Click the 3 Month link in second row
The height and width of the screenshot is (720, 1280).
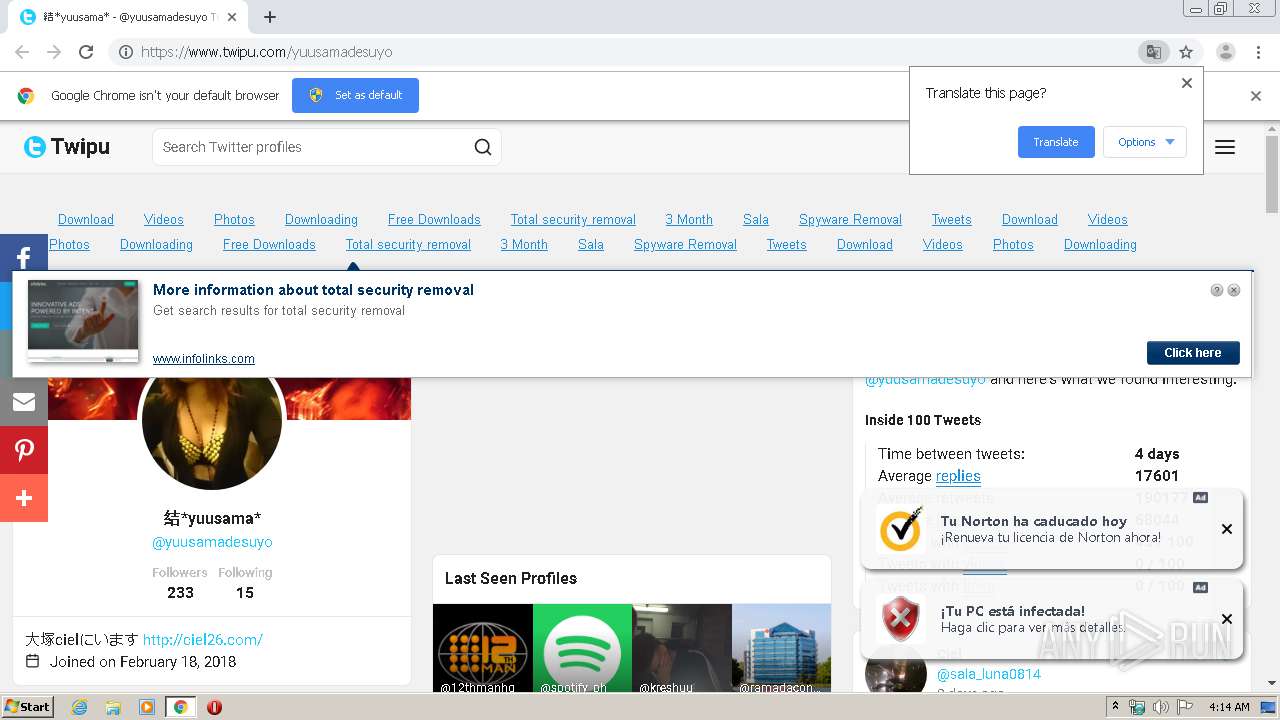coord(524,244)
